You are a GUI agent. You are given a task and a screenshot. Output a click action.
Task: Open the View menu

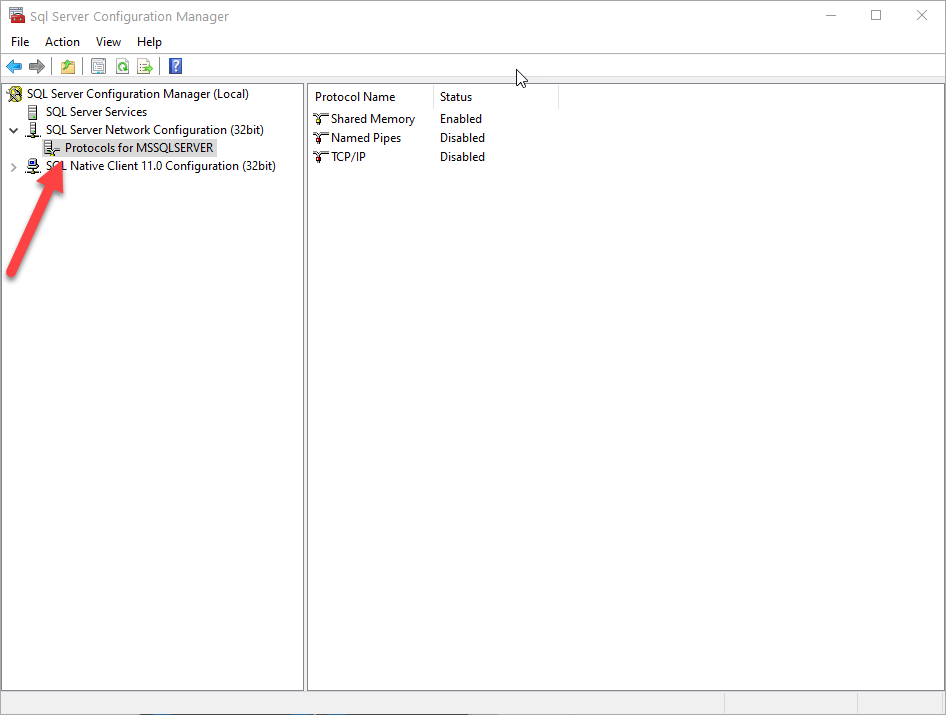point(108,42)
